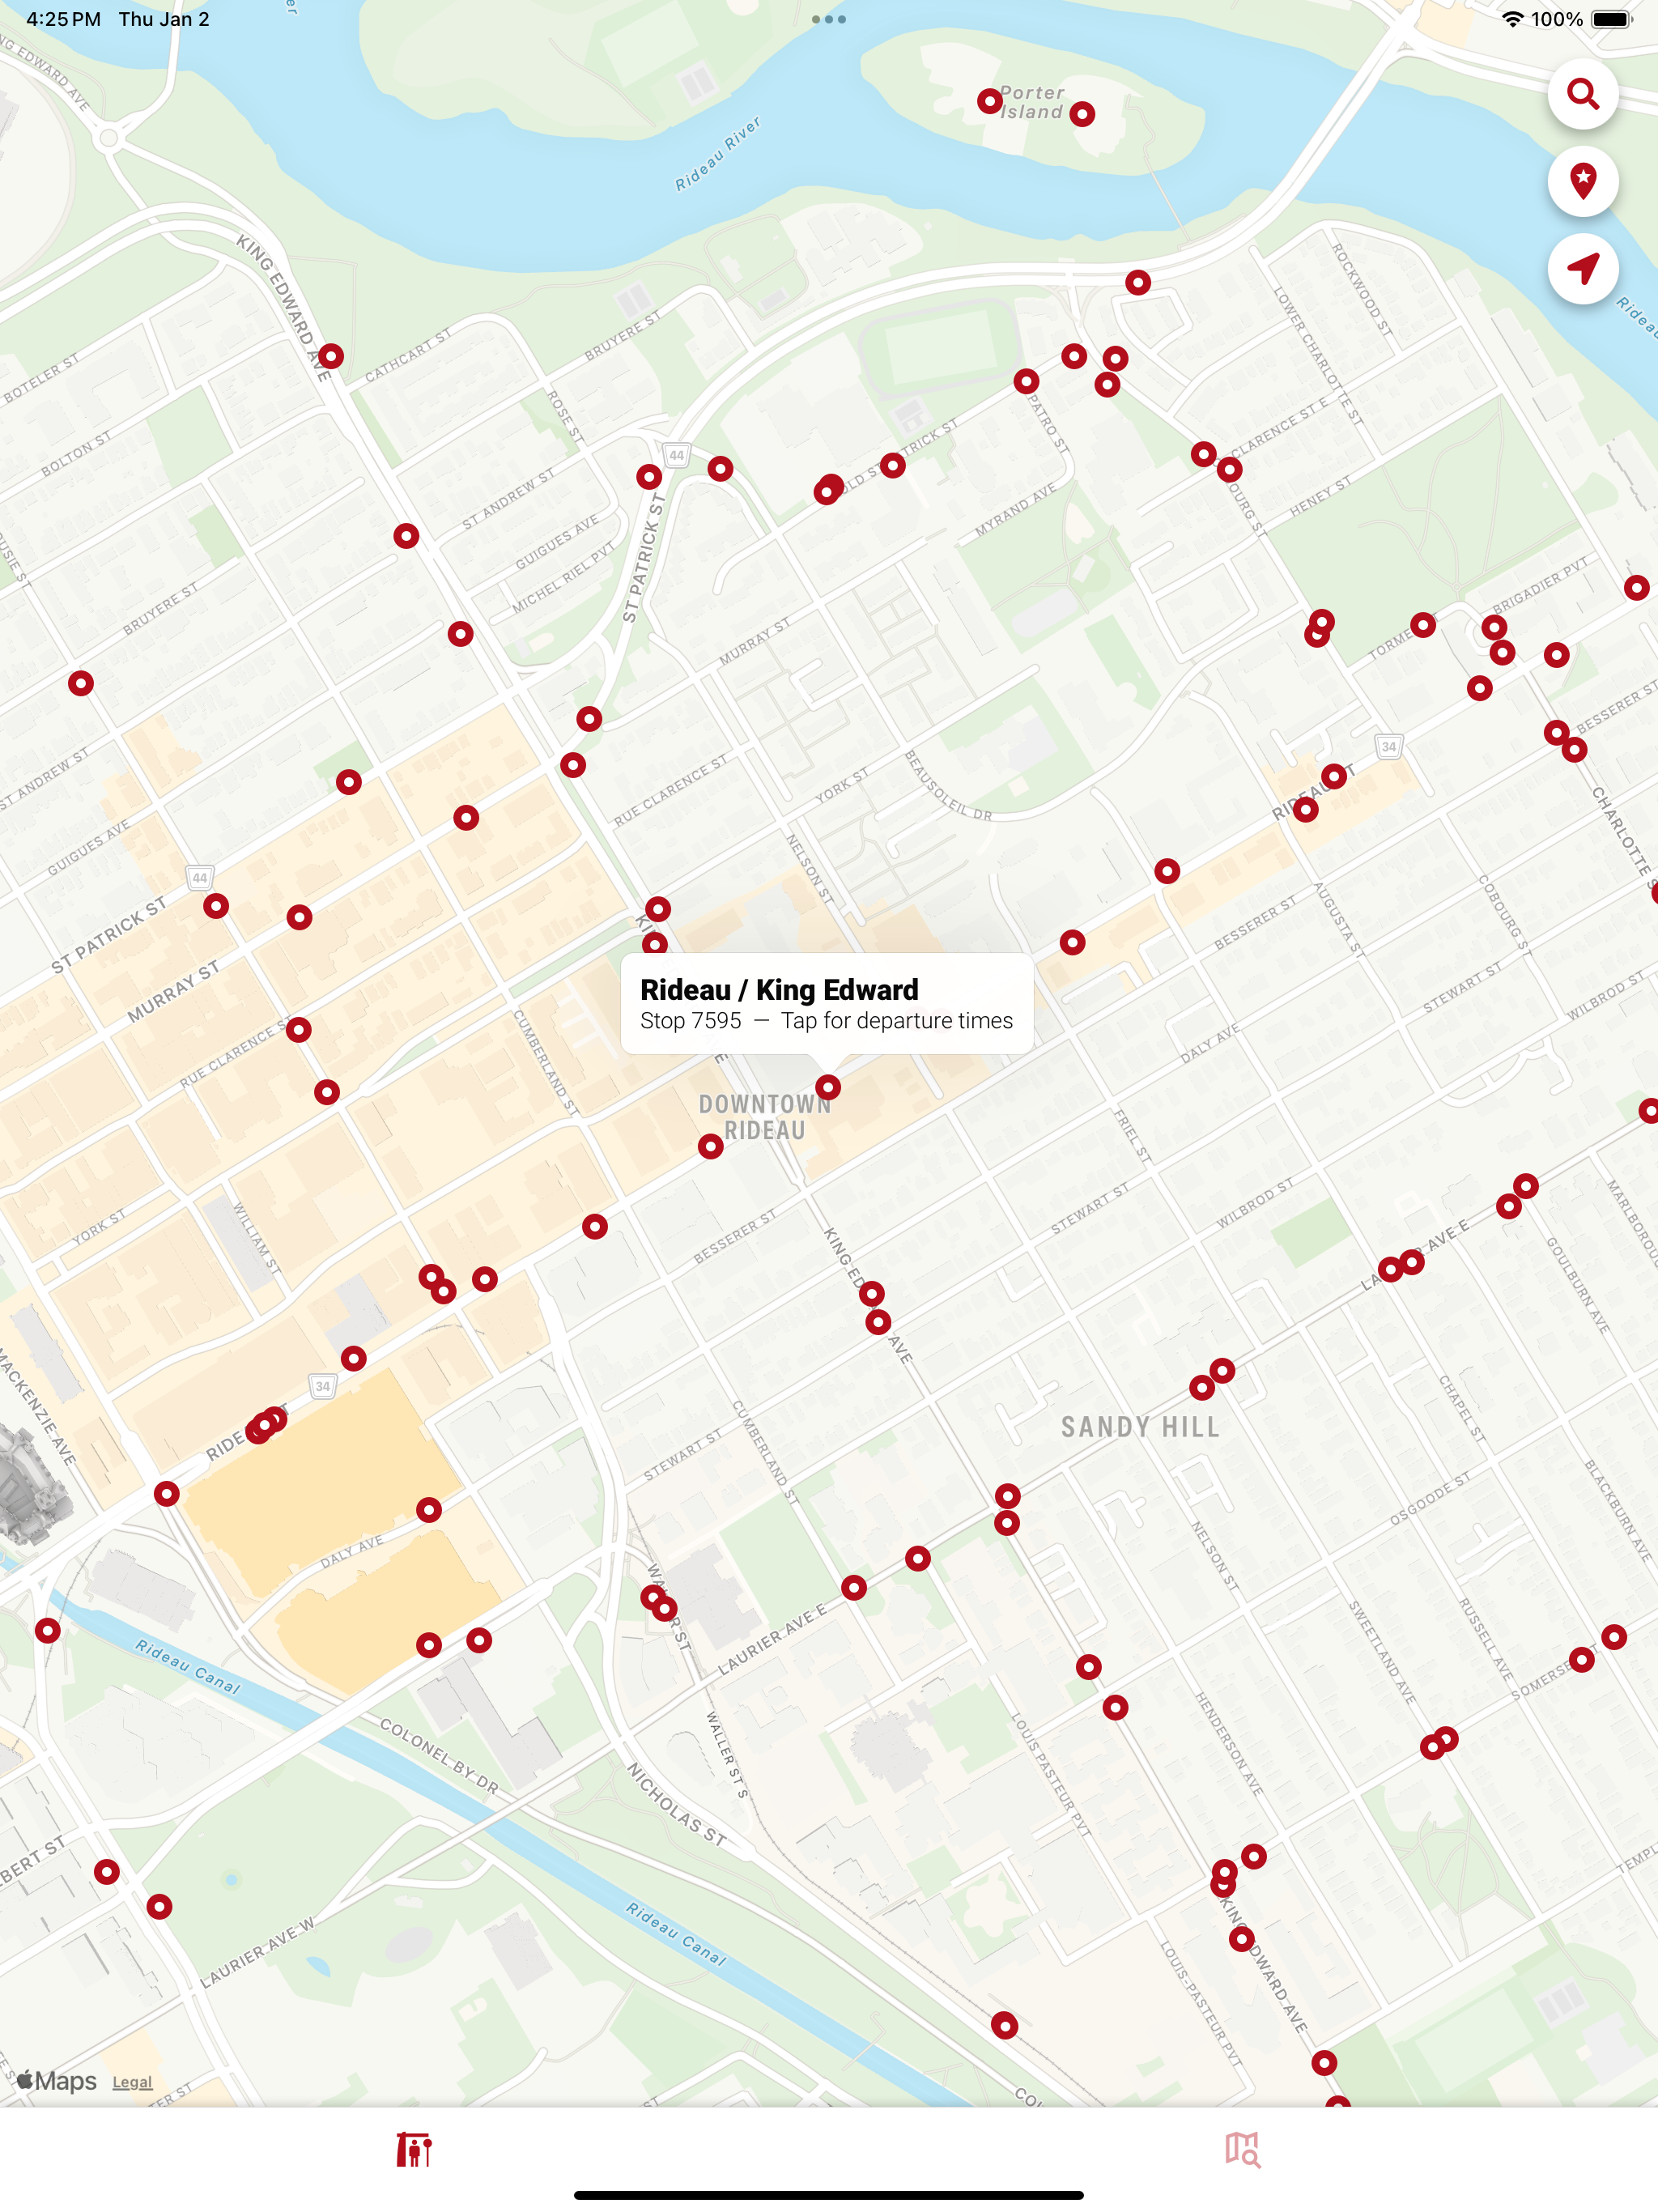Tap stop marker west of Rideau Canal bridge

coord(48,1631)
